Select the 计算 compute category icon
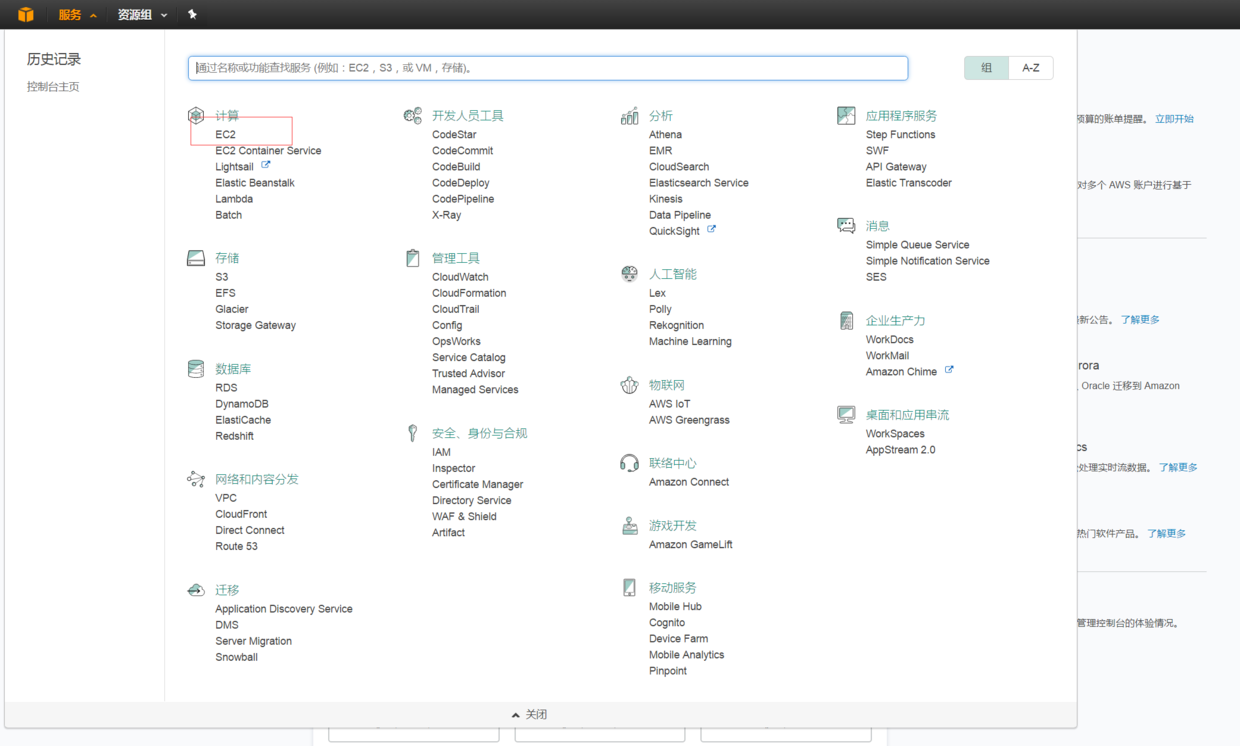Image resolution: width=1240 pixels, height=746 pixels. point(196,114)
